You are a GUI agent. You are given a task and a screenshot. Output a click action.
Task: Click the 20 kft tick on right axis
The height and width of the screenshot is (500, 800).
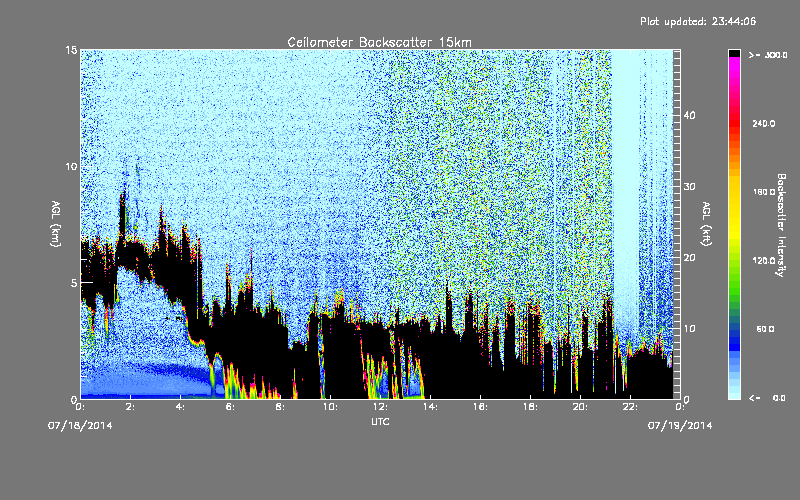689,258
